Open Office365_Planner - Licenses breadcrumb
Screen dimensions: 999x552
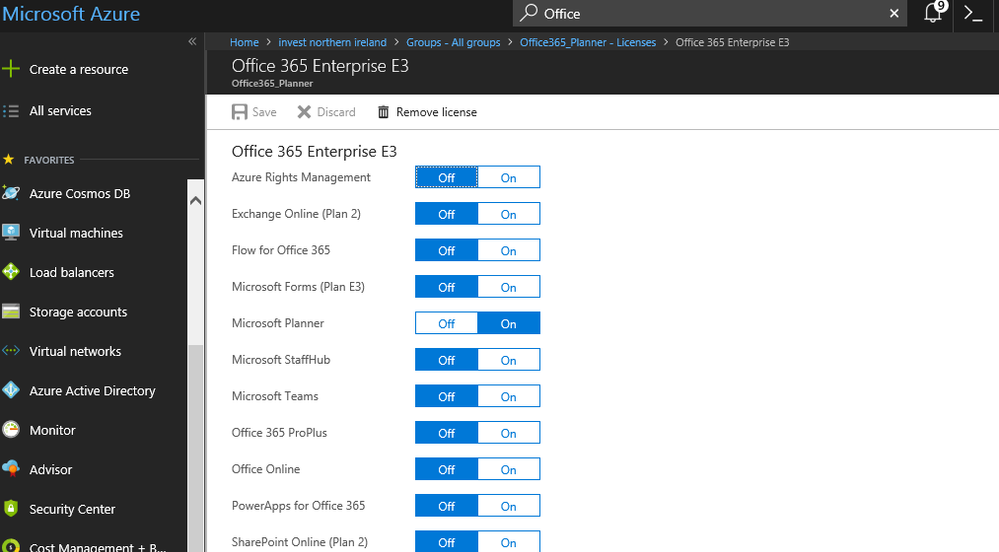[588, 42]
